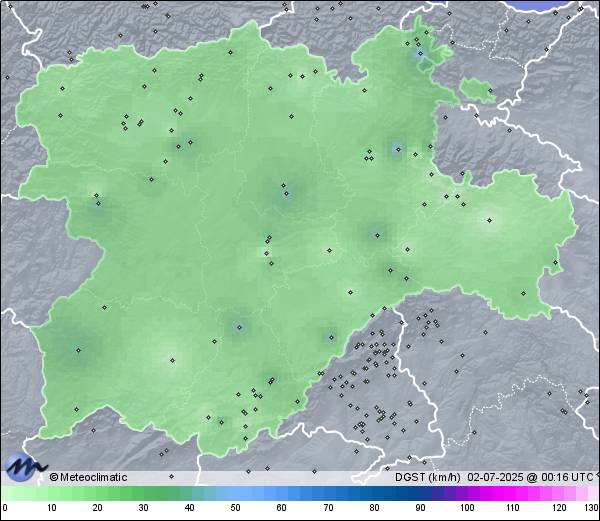Click the Meteoclimatic wave logo icon
The width and height of the screenshot is (600, 521).
tap(25, 467)
